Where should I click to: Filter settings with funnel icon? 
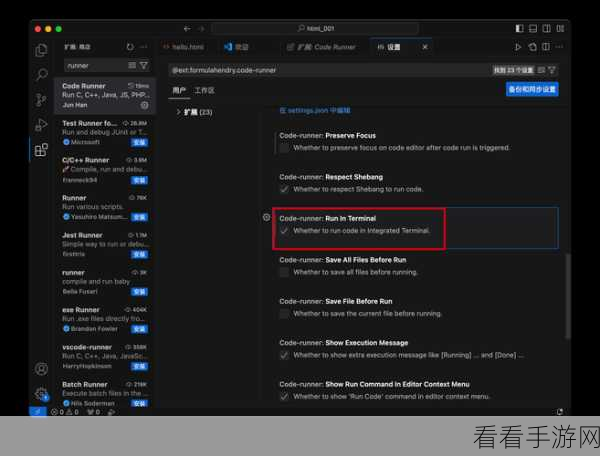click(552, 70)
